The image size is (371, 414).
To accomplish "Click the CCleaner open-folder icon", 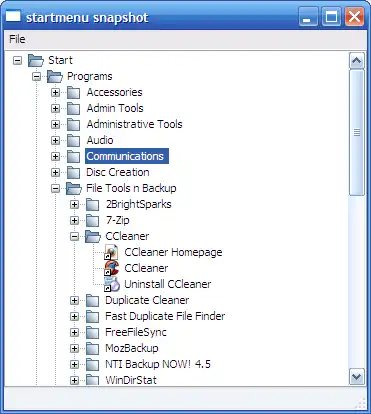I will (93, 236).
